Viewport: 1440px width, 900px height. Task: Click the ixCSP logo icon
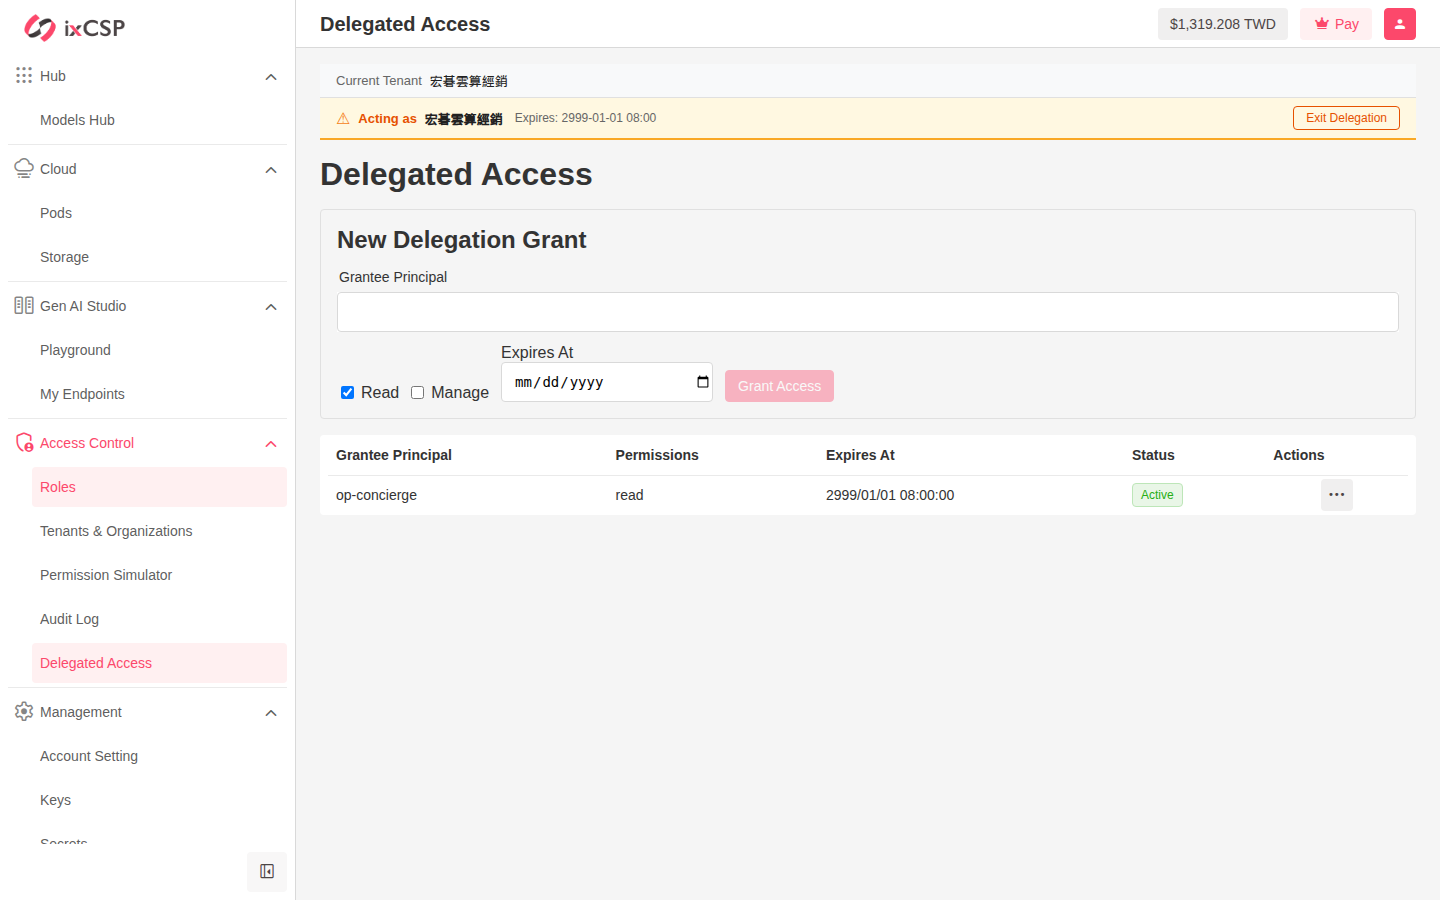coord(40,28)
